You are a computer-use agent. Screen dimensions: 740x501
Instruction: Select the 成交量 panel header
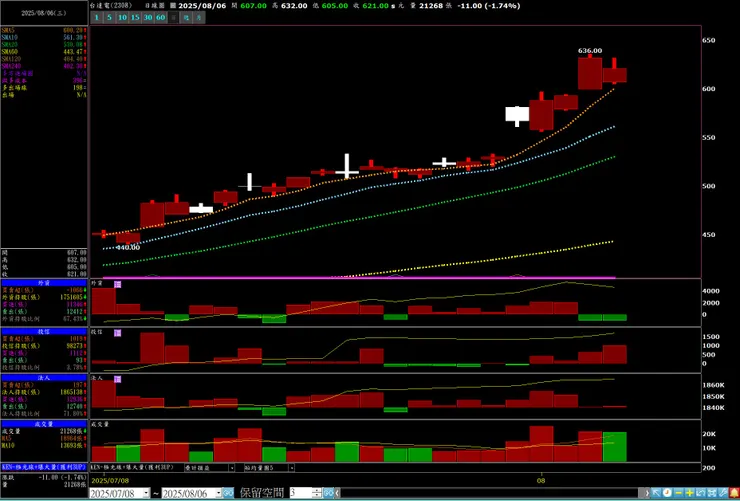(44, 424)
